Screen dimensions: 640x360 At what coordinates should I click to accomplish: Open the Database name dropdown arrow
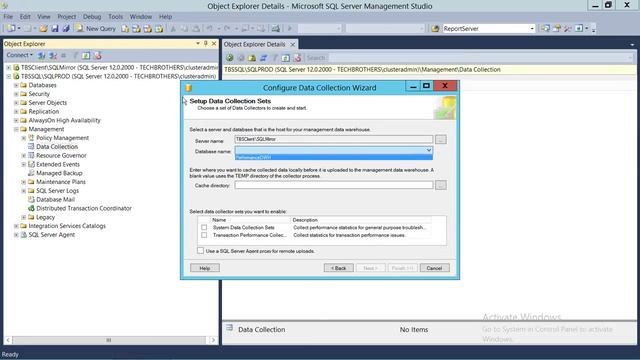coord(429,150)
